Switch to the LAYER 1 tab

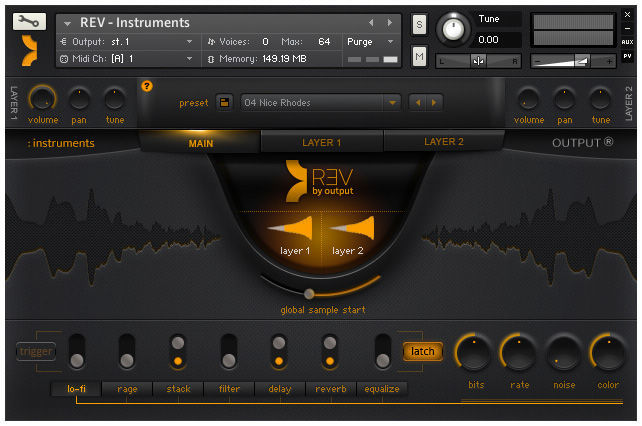coord(322,142)
